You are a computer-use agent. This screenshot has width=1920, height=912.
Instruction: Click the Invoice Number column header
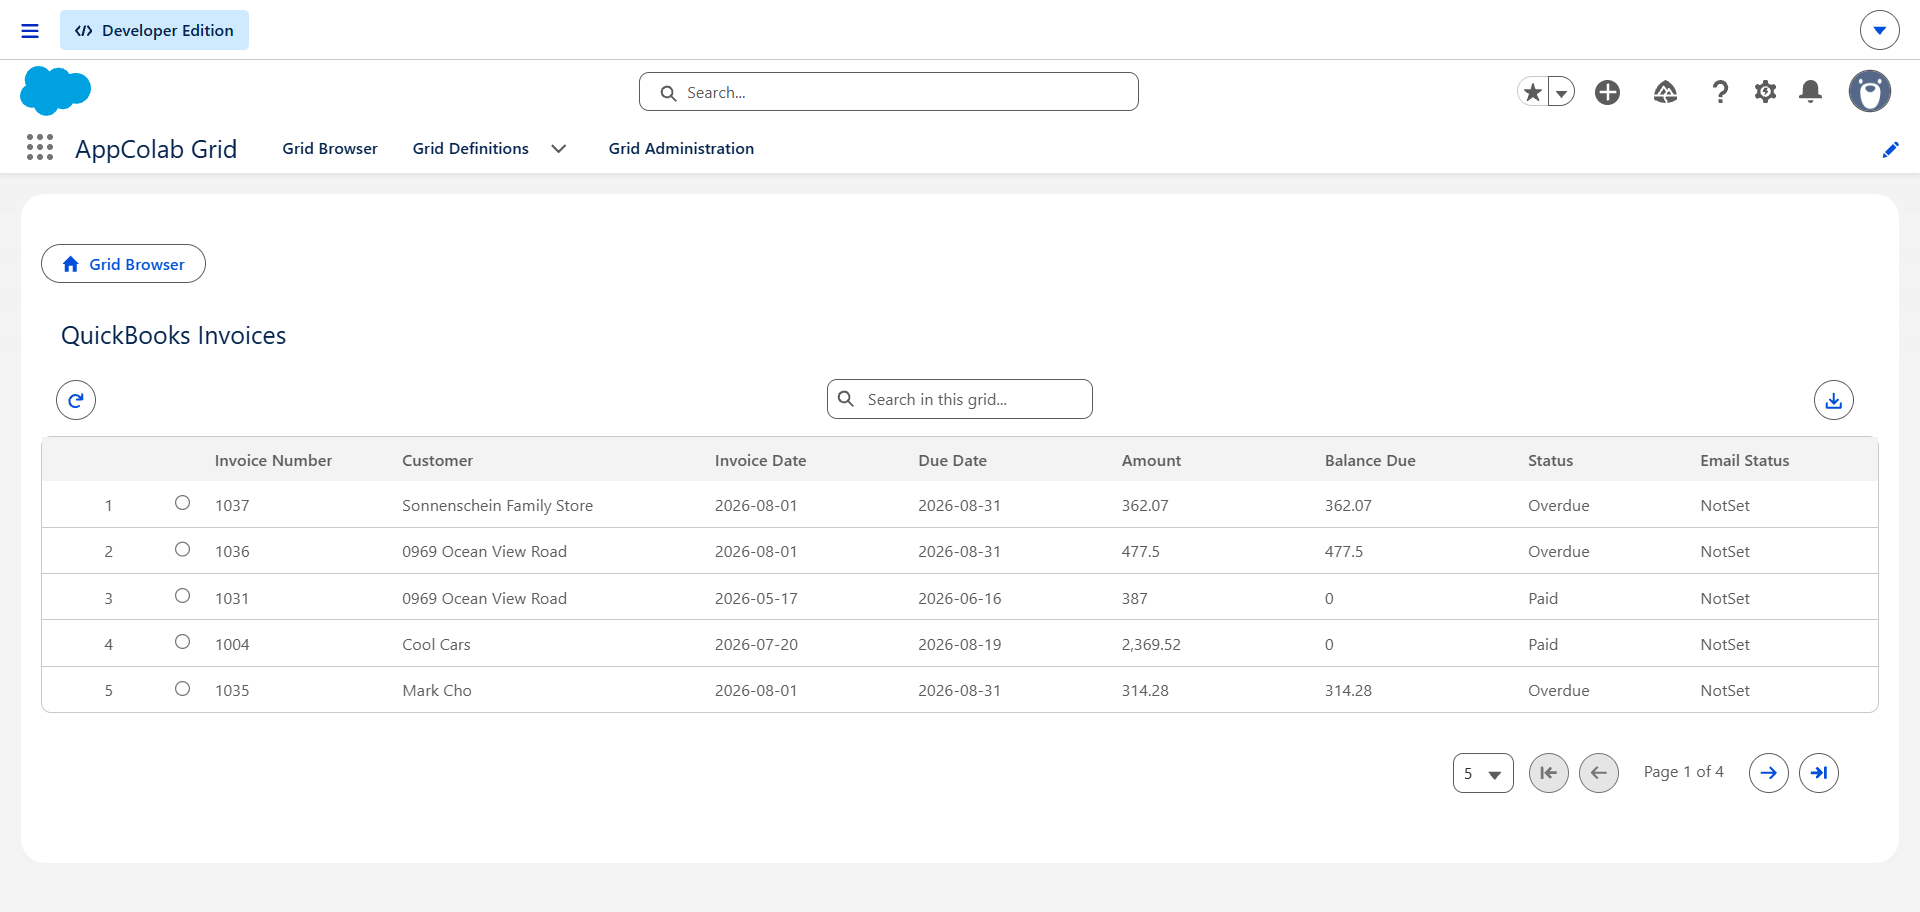pos(273,460)
